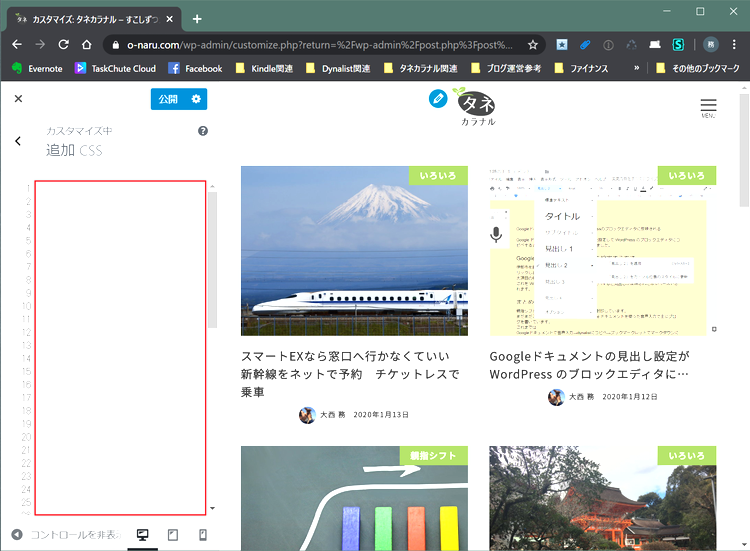Click the preview page scrollbar thumb

click(x=744, y=150)
